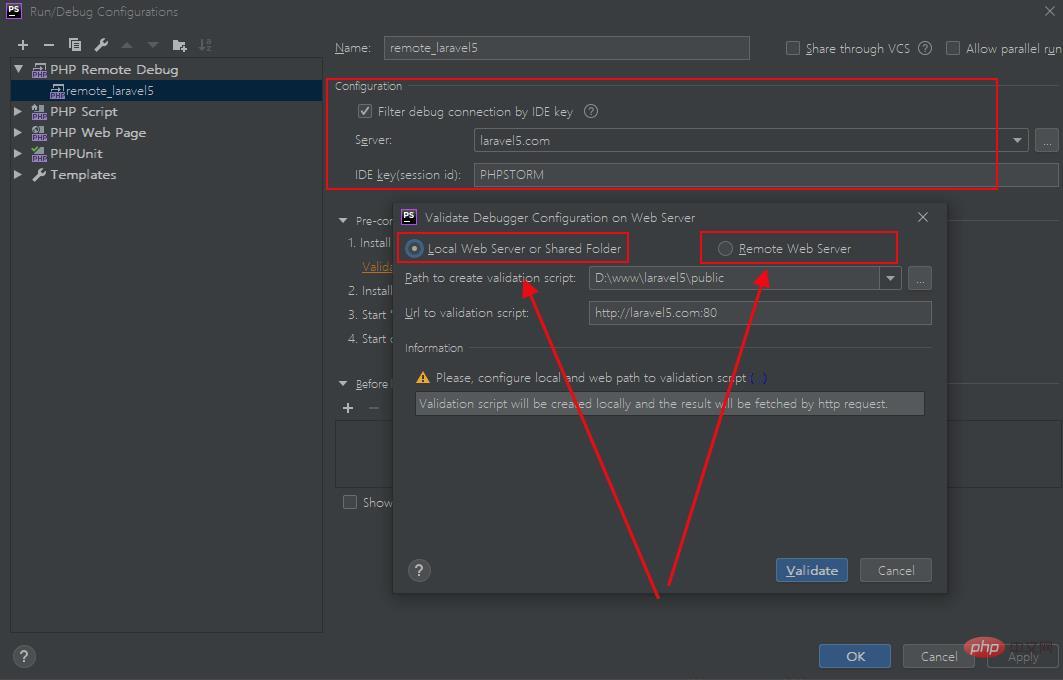Viewport: 1063px width, 680px height.
Task: Open the Validate link in Pre-configuration
Action: (x=377, y=267)
